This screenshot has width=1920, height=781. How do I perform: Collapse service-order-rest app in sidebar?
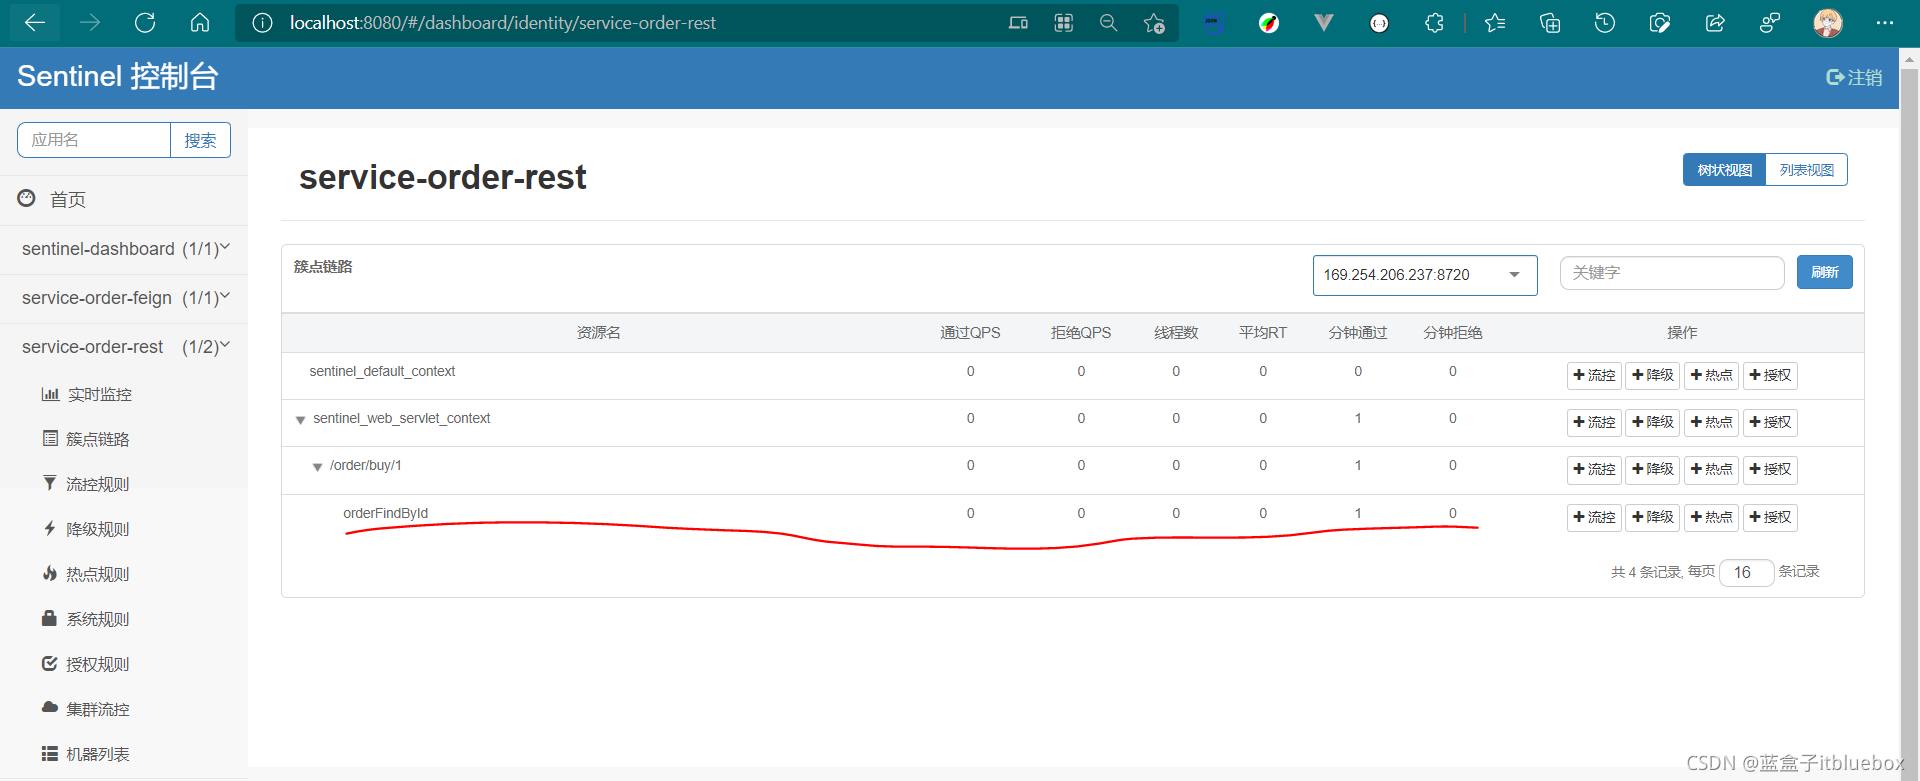(124, 347)
